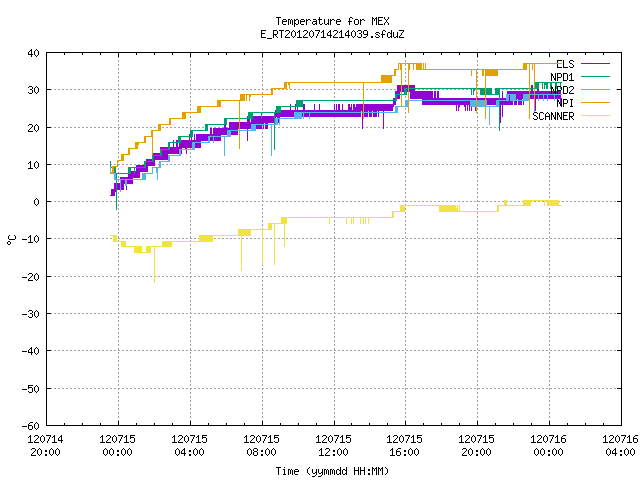The width and height of the screenshot is (640, 480).
Task: Click the y-axis tick label 30
Action: click(33, 90)
